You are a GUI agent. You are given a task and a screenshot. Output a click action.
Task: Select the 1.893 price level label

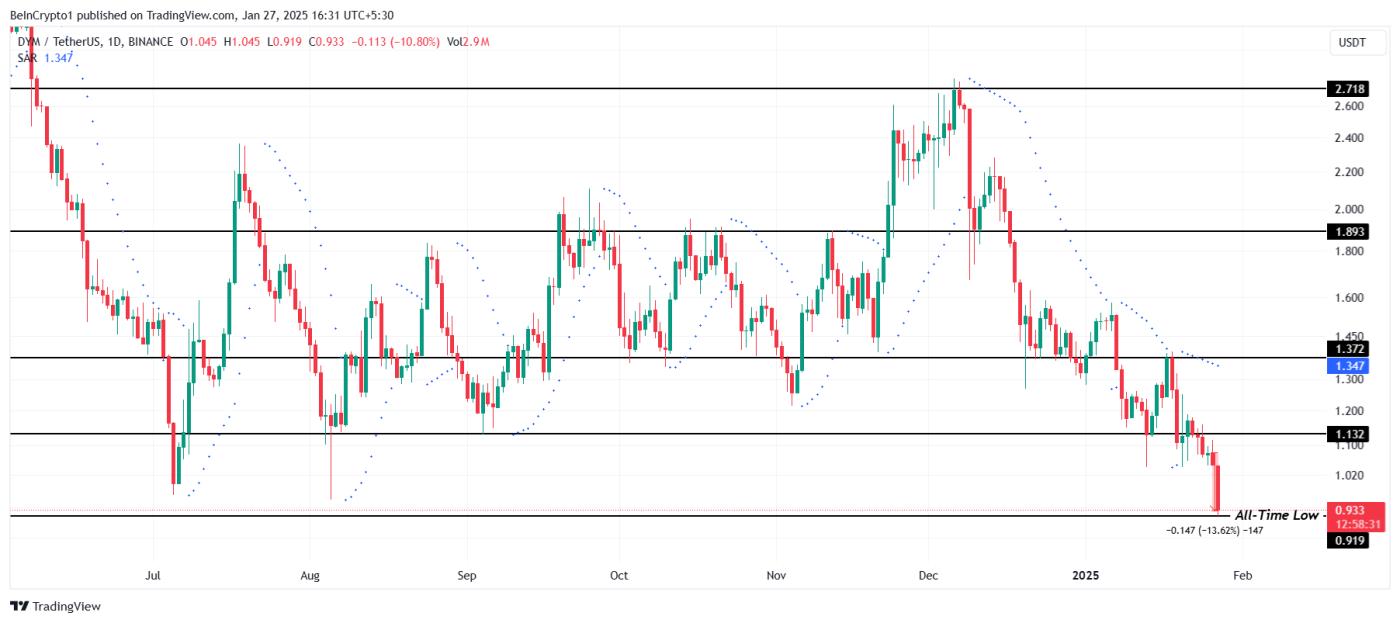1347,231
